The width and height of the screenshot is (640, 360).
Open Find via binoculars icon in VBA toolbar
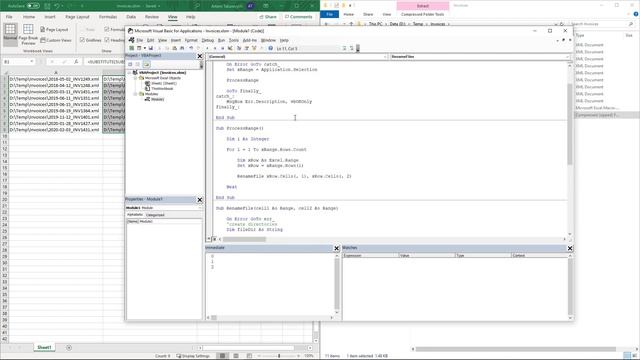(x=182, y=48)
